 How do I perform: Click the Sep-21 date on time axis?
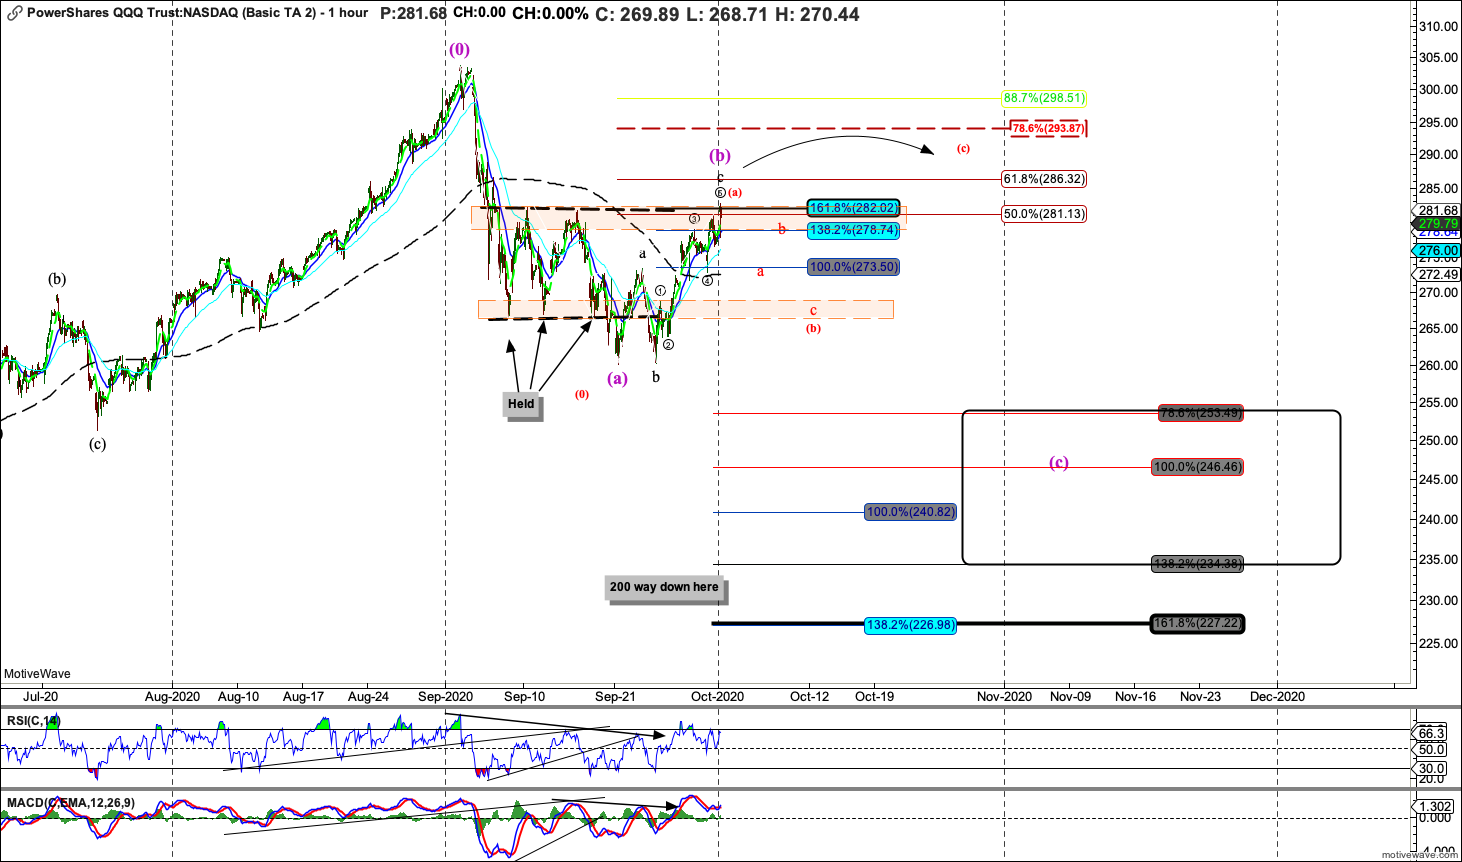615,696
